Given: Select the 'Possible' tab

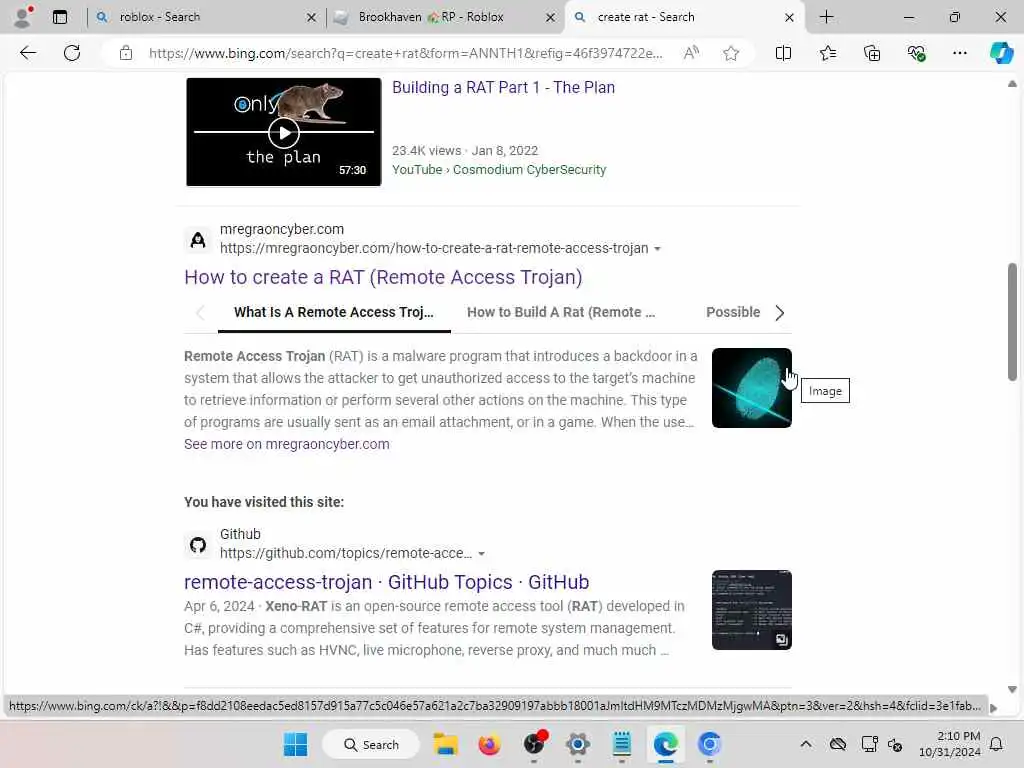Looking at the screenshot, I should point(733,312).
